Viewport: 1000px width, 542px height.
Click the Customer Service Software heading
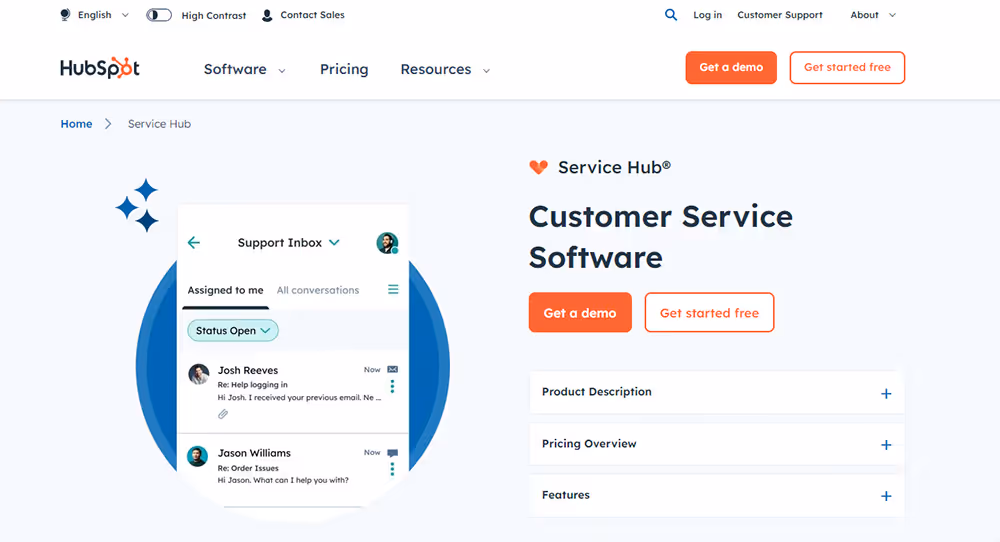click(661, 237)
